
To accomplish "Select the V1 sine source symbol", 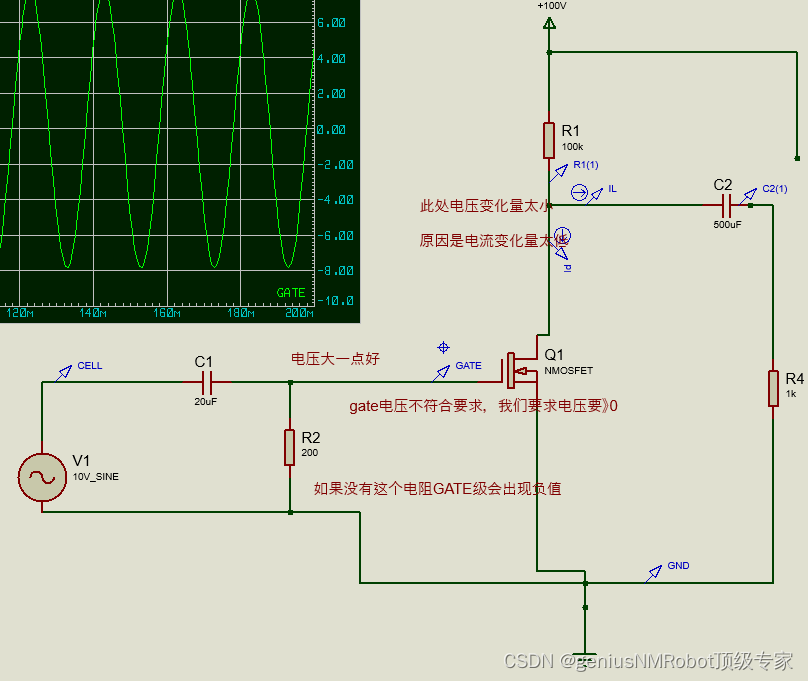I will point(42,477).
